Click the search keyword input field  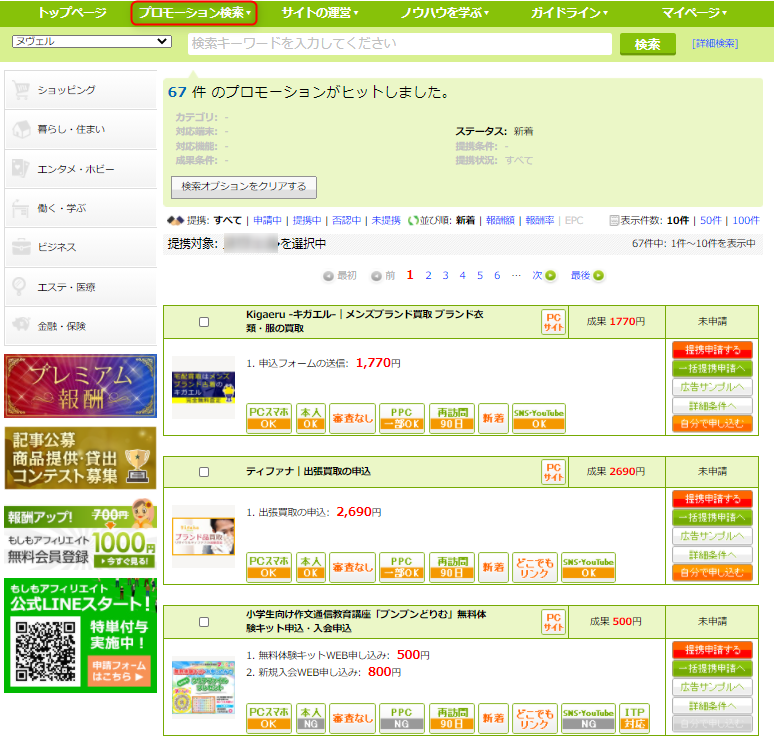400,44
